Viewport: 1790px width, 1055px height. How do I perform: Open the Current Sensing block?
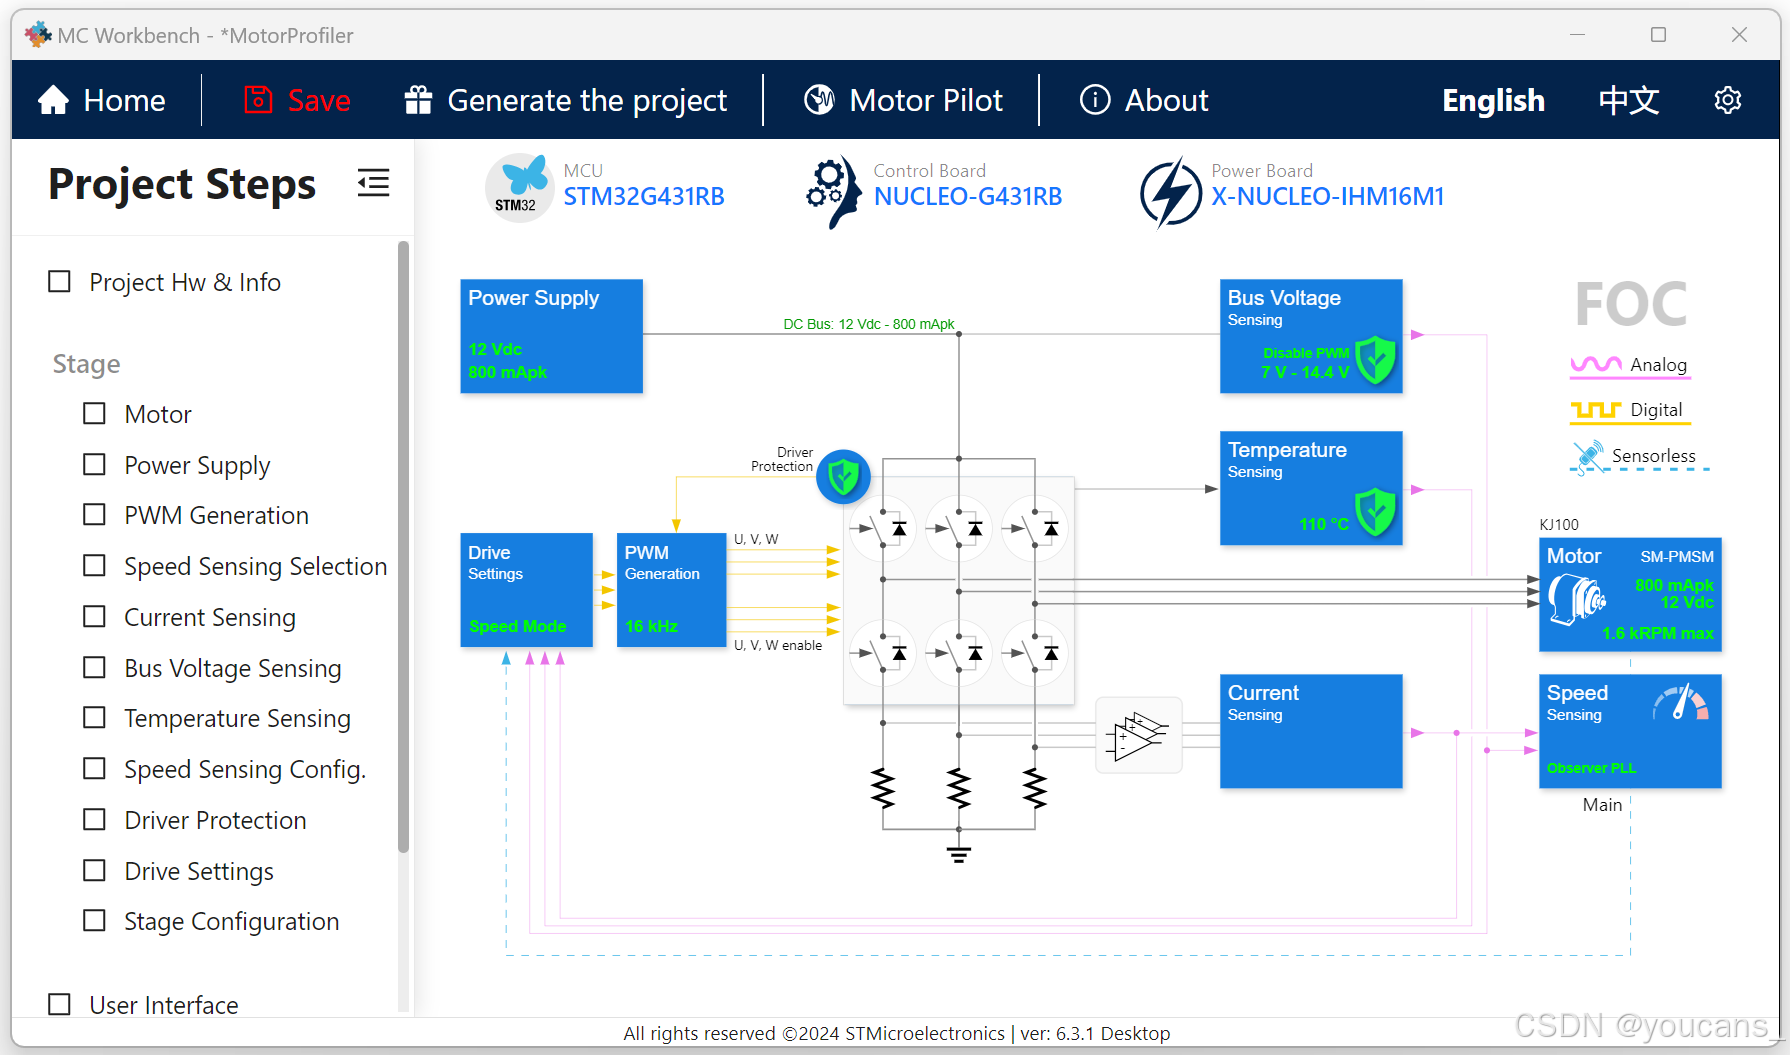[1311, 731]
